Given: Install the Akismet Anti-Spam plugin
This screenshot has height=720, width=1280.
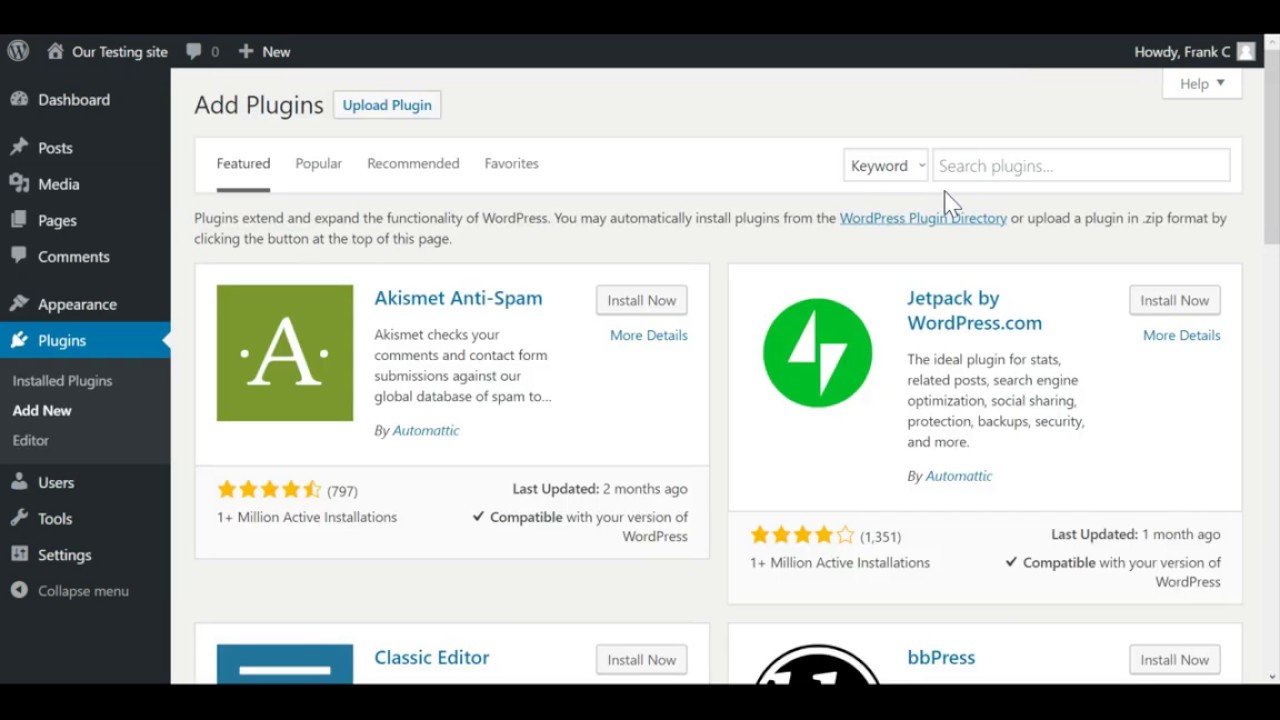Looking at the screenshot, I should [x=641, y=300].
